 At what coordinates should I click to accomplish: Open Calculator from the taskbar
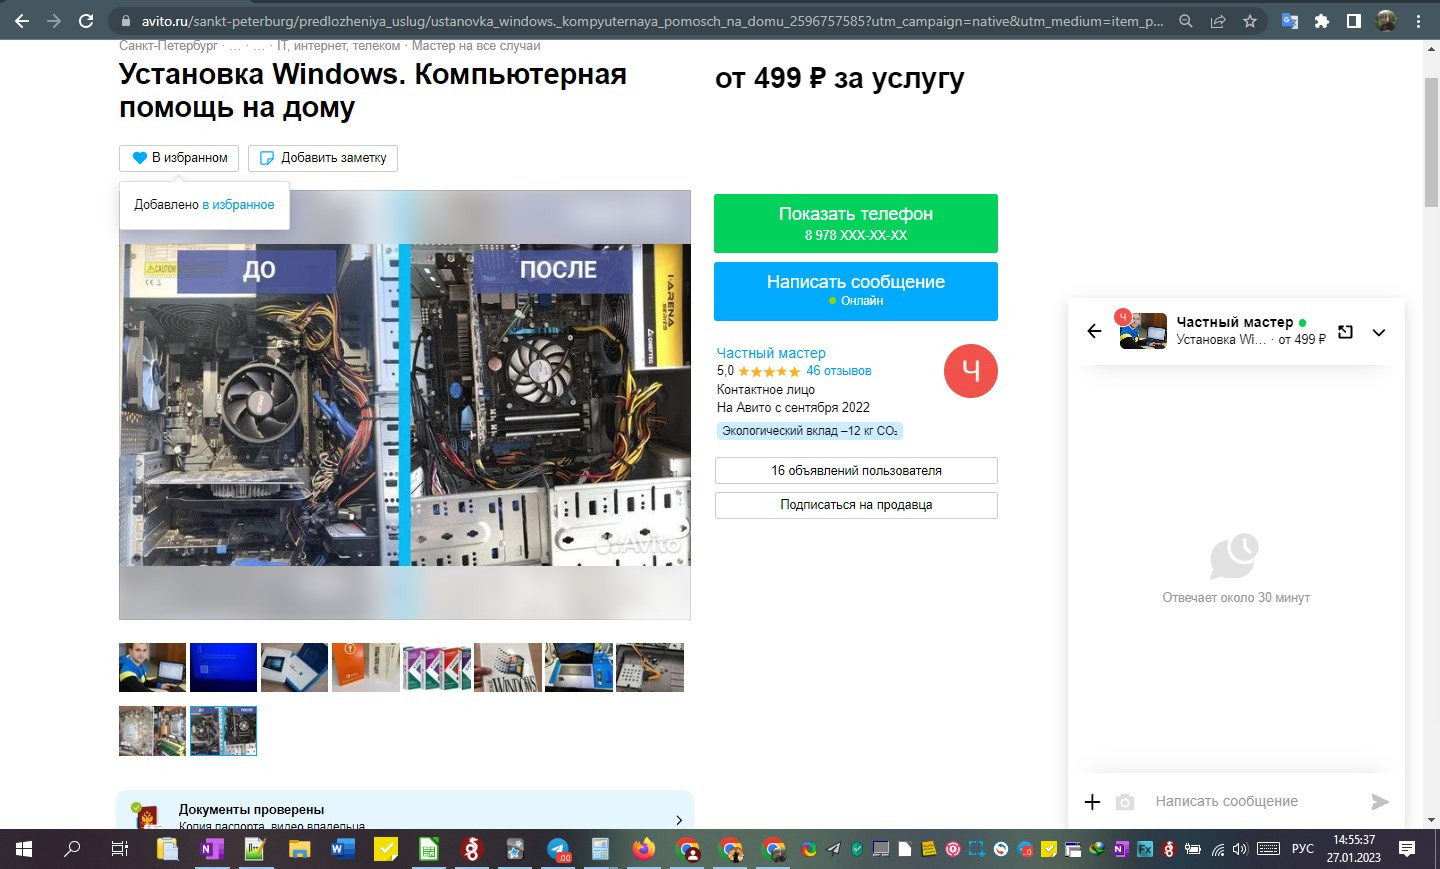(x=600, y=849)
